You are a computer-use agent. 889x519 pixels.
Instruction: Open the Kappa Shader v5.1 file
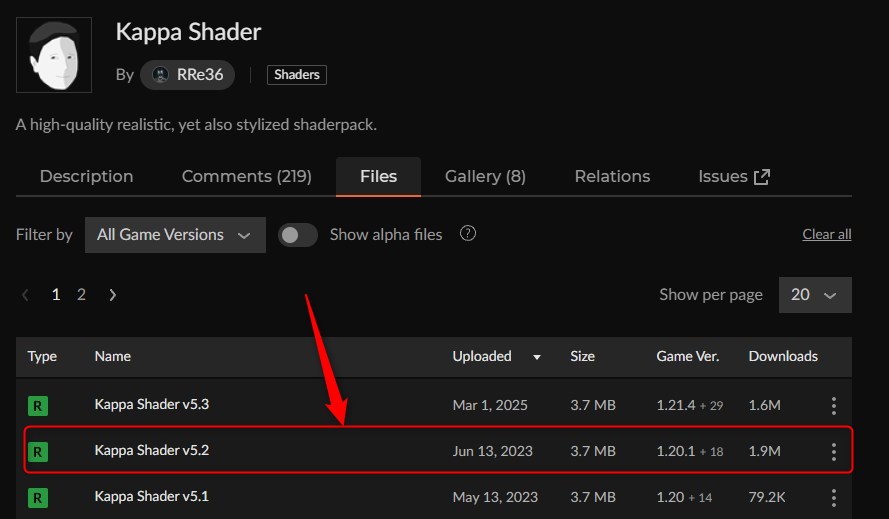point(152,496)
